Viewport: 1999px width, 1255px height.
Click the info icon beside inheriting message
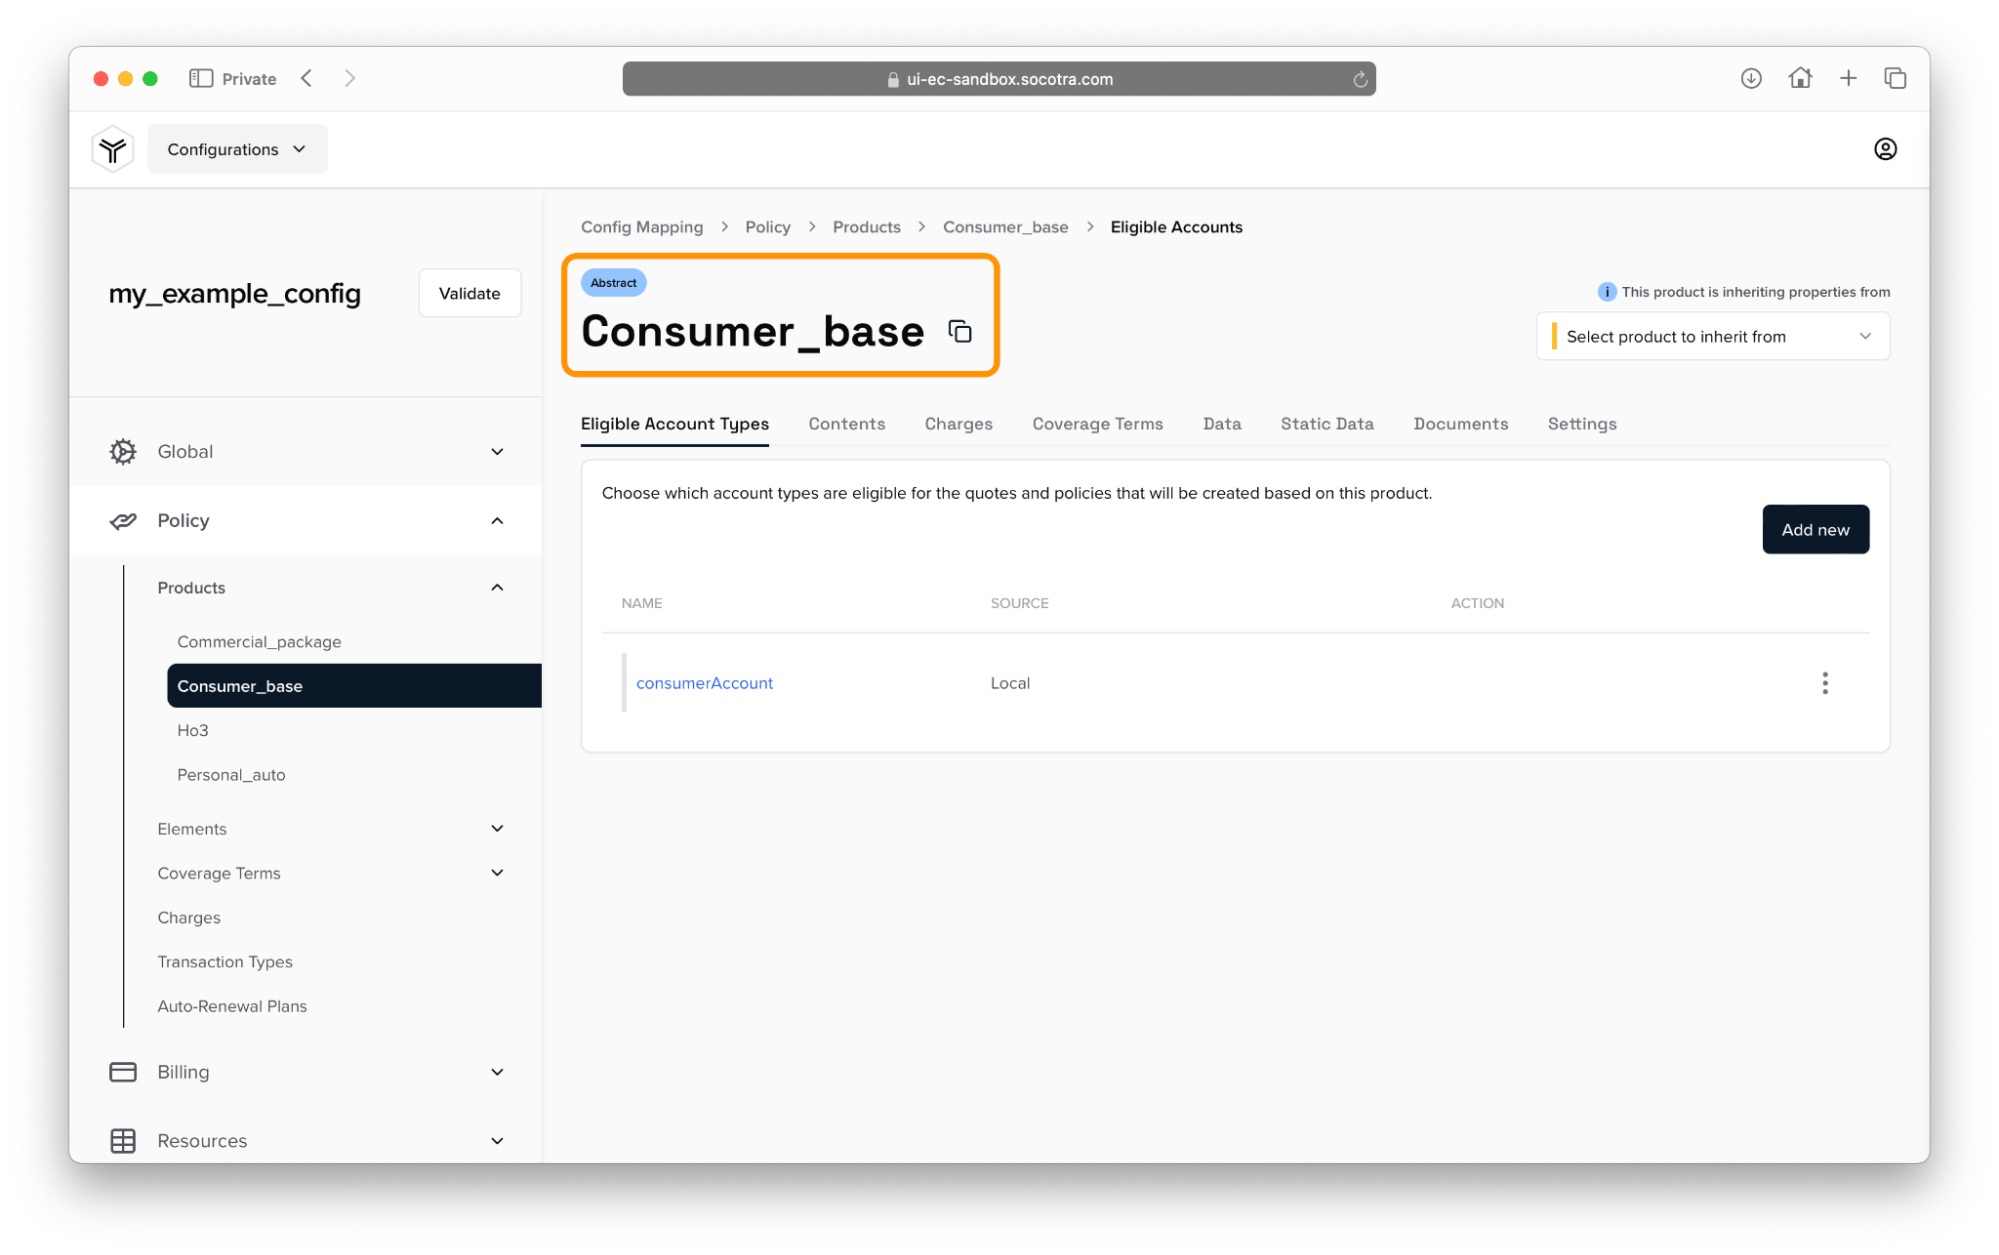click(1606, 292)
